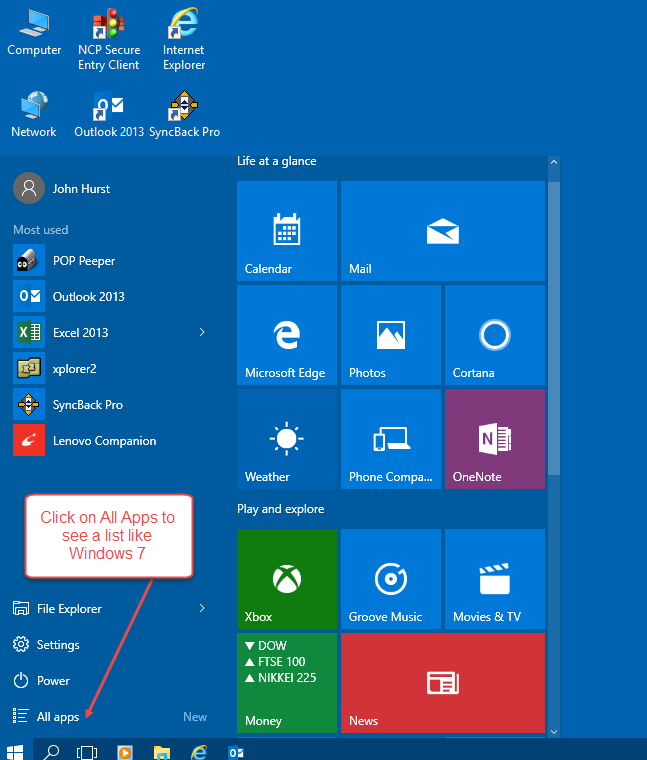This screenshot has height=760, width=647.
Task: Open the Computer desktop icon
Action: point(34,33)
